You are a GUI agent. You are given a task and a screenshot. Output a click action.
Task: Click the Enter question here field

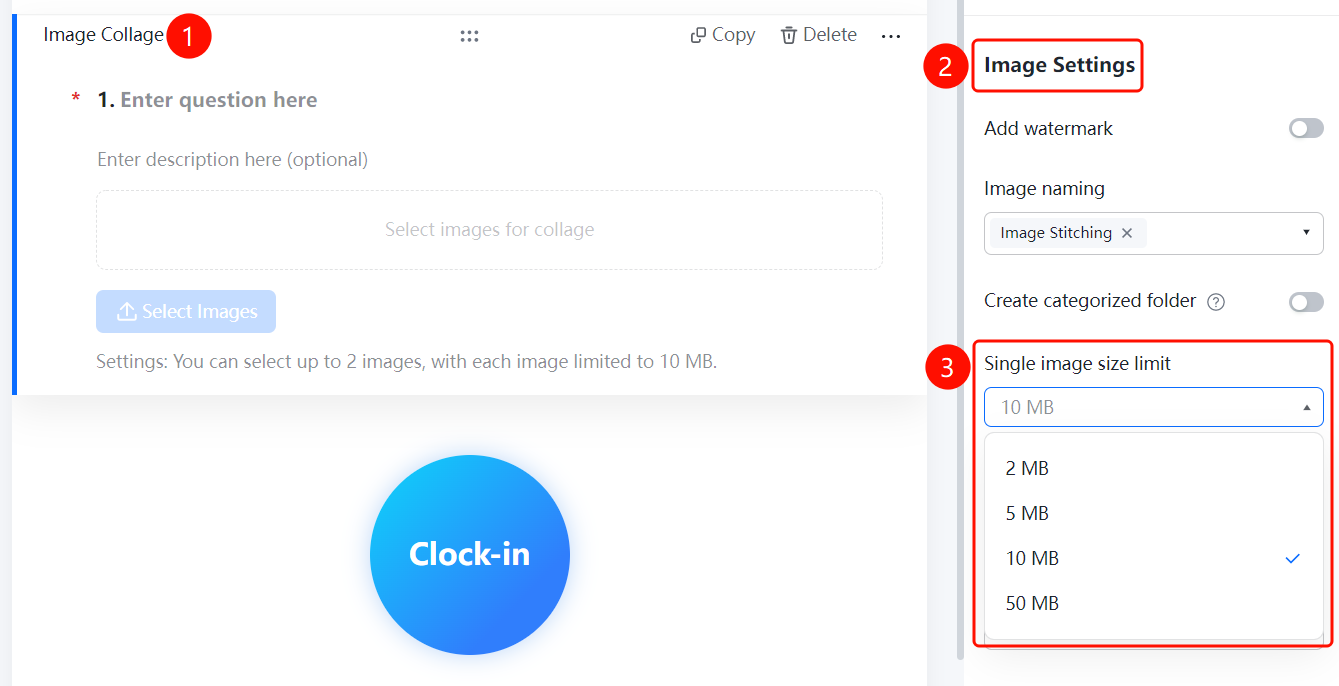click(x=219, y=100)
